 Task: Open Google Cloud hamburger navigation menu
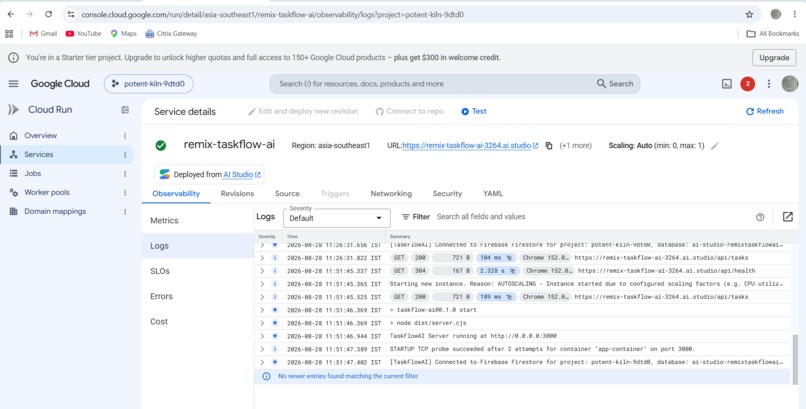[13, 84]
